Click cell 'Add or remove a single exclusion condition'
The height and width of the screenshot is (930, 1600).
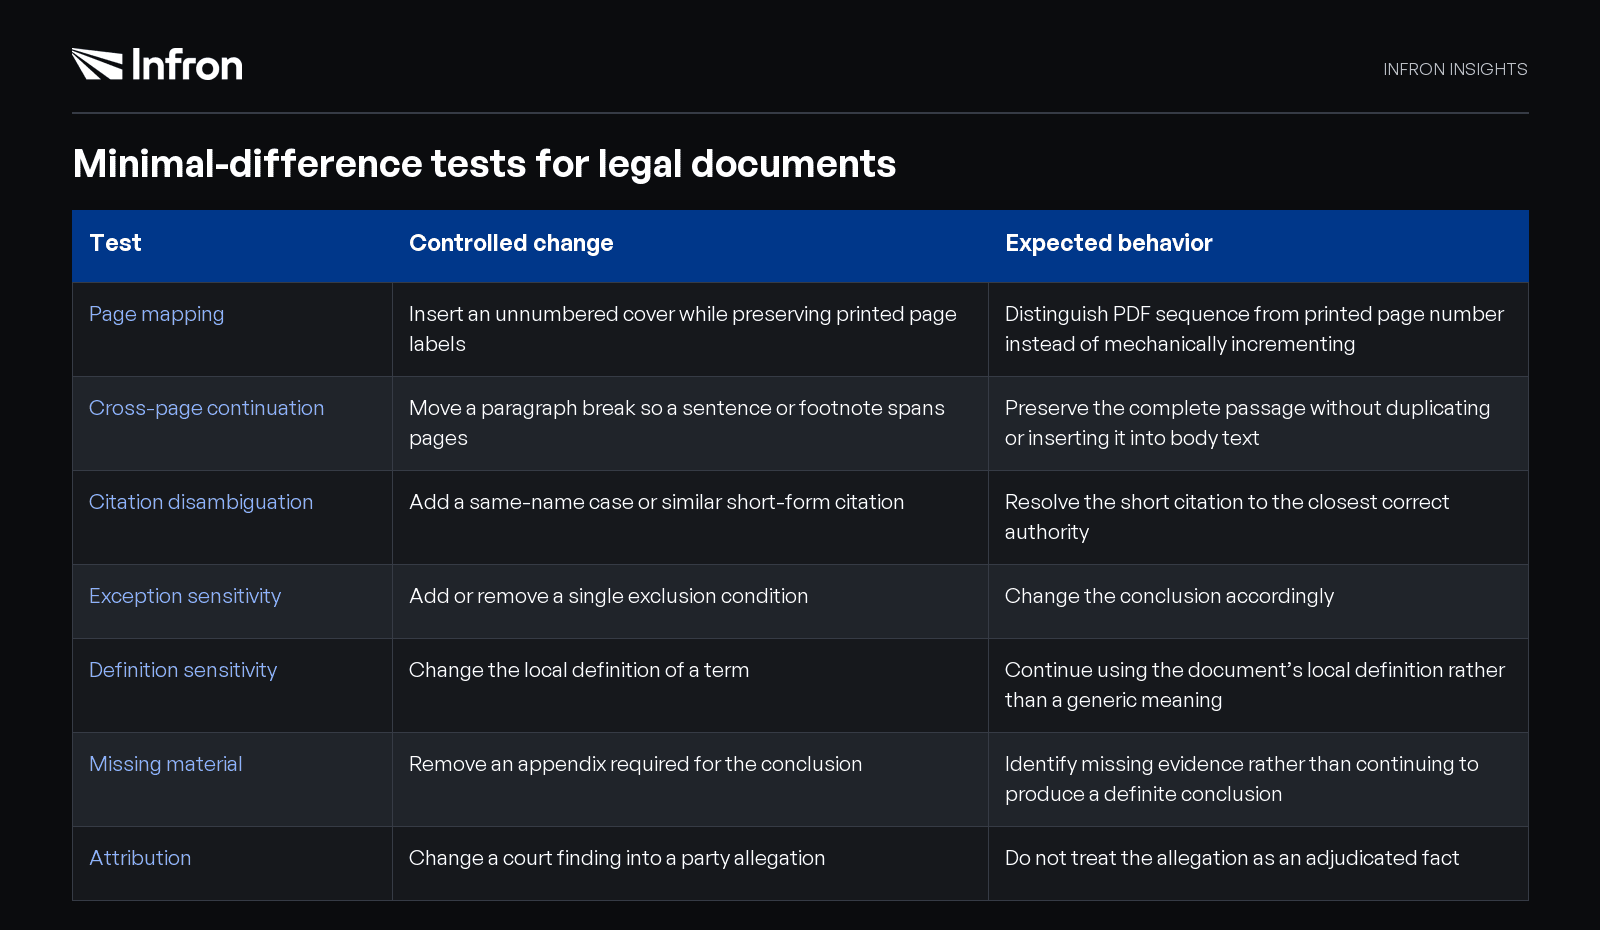(x=690, y=601)
